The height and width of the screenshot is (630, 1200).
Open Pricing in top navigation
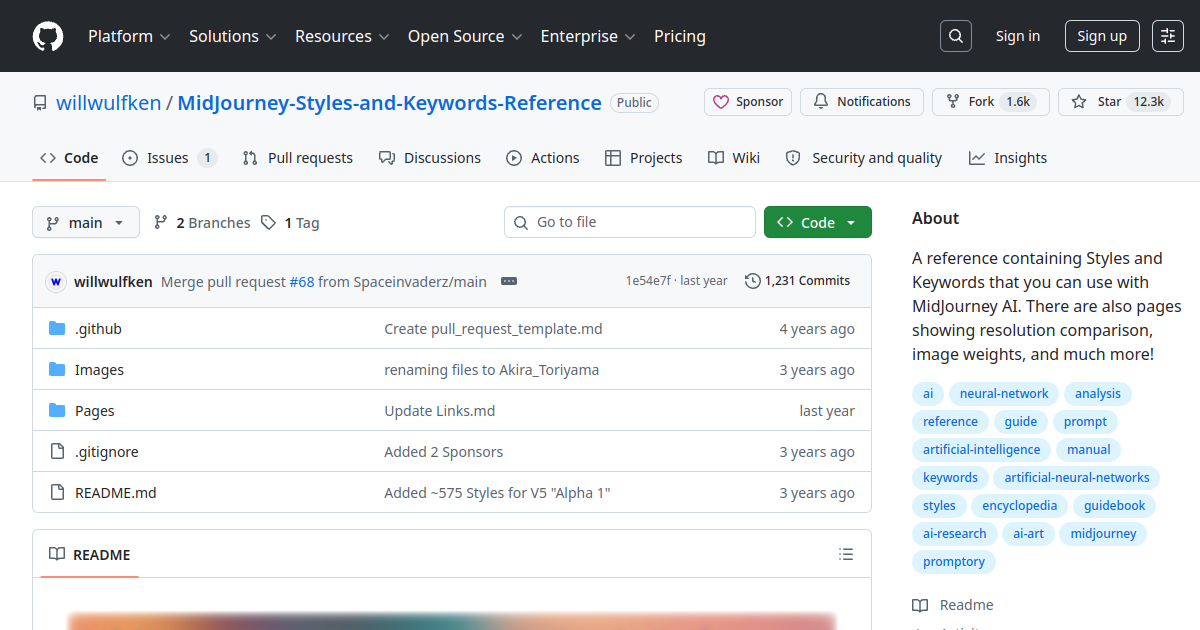(680, 36)
